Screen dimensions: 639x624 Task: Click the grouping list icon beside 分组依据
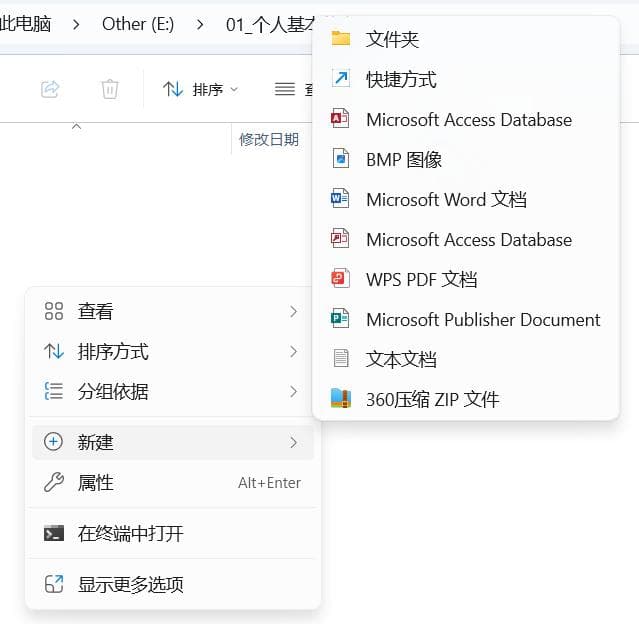54,391
